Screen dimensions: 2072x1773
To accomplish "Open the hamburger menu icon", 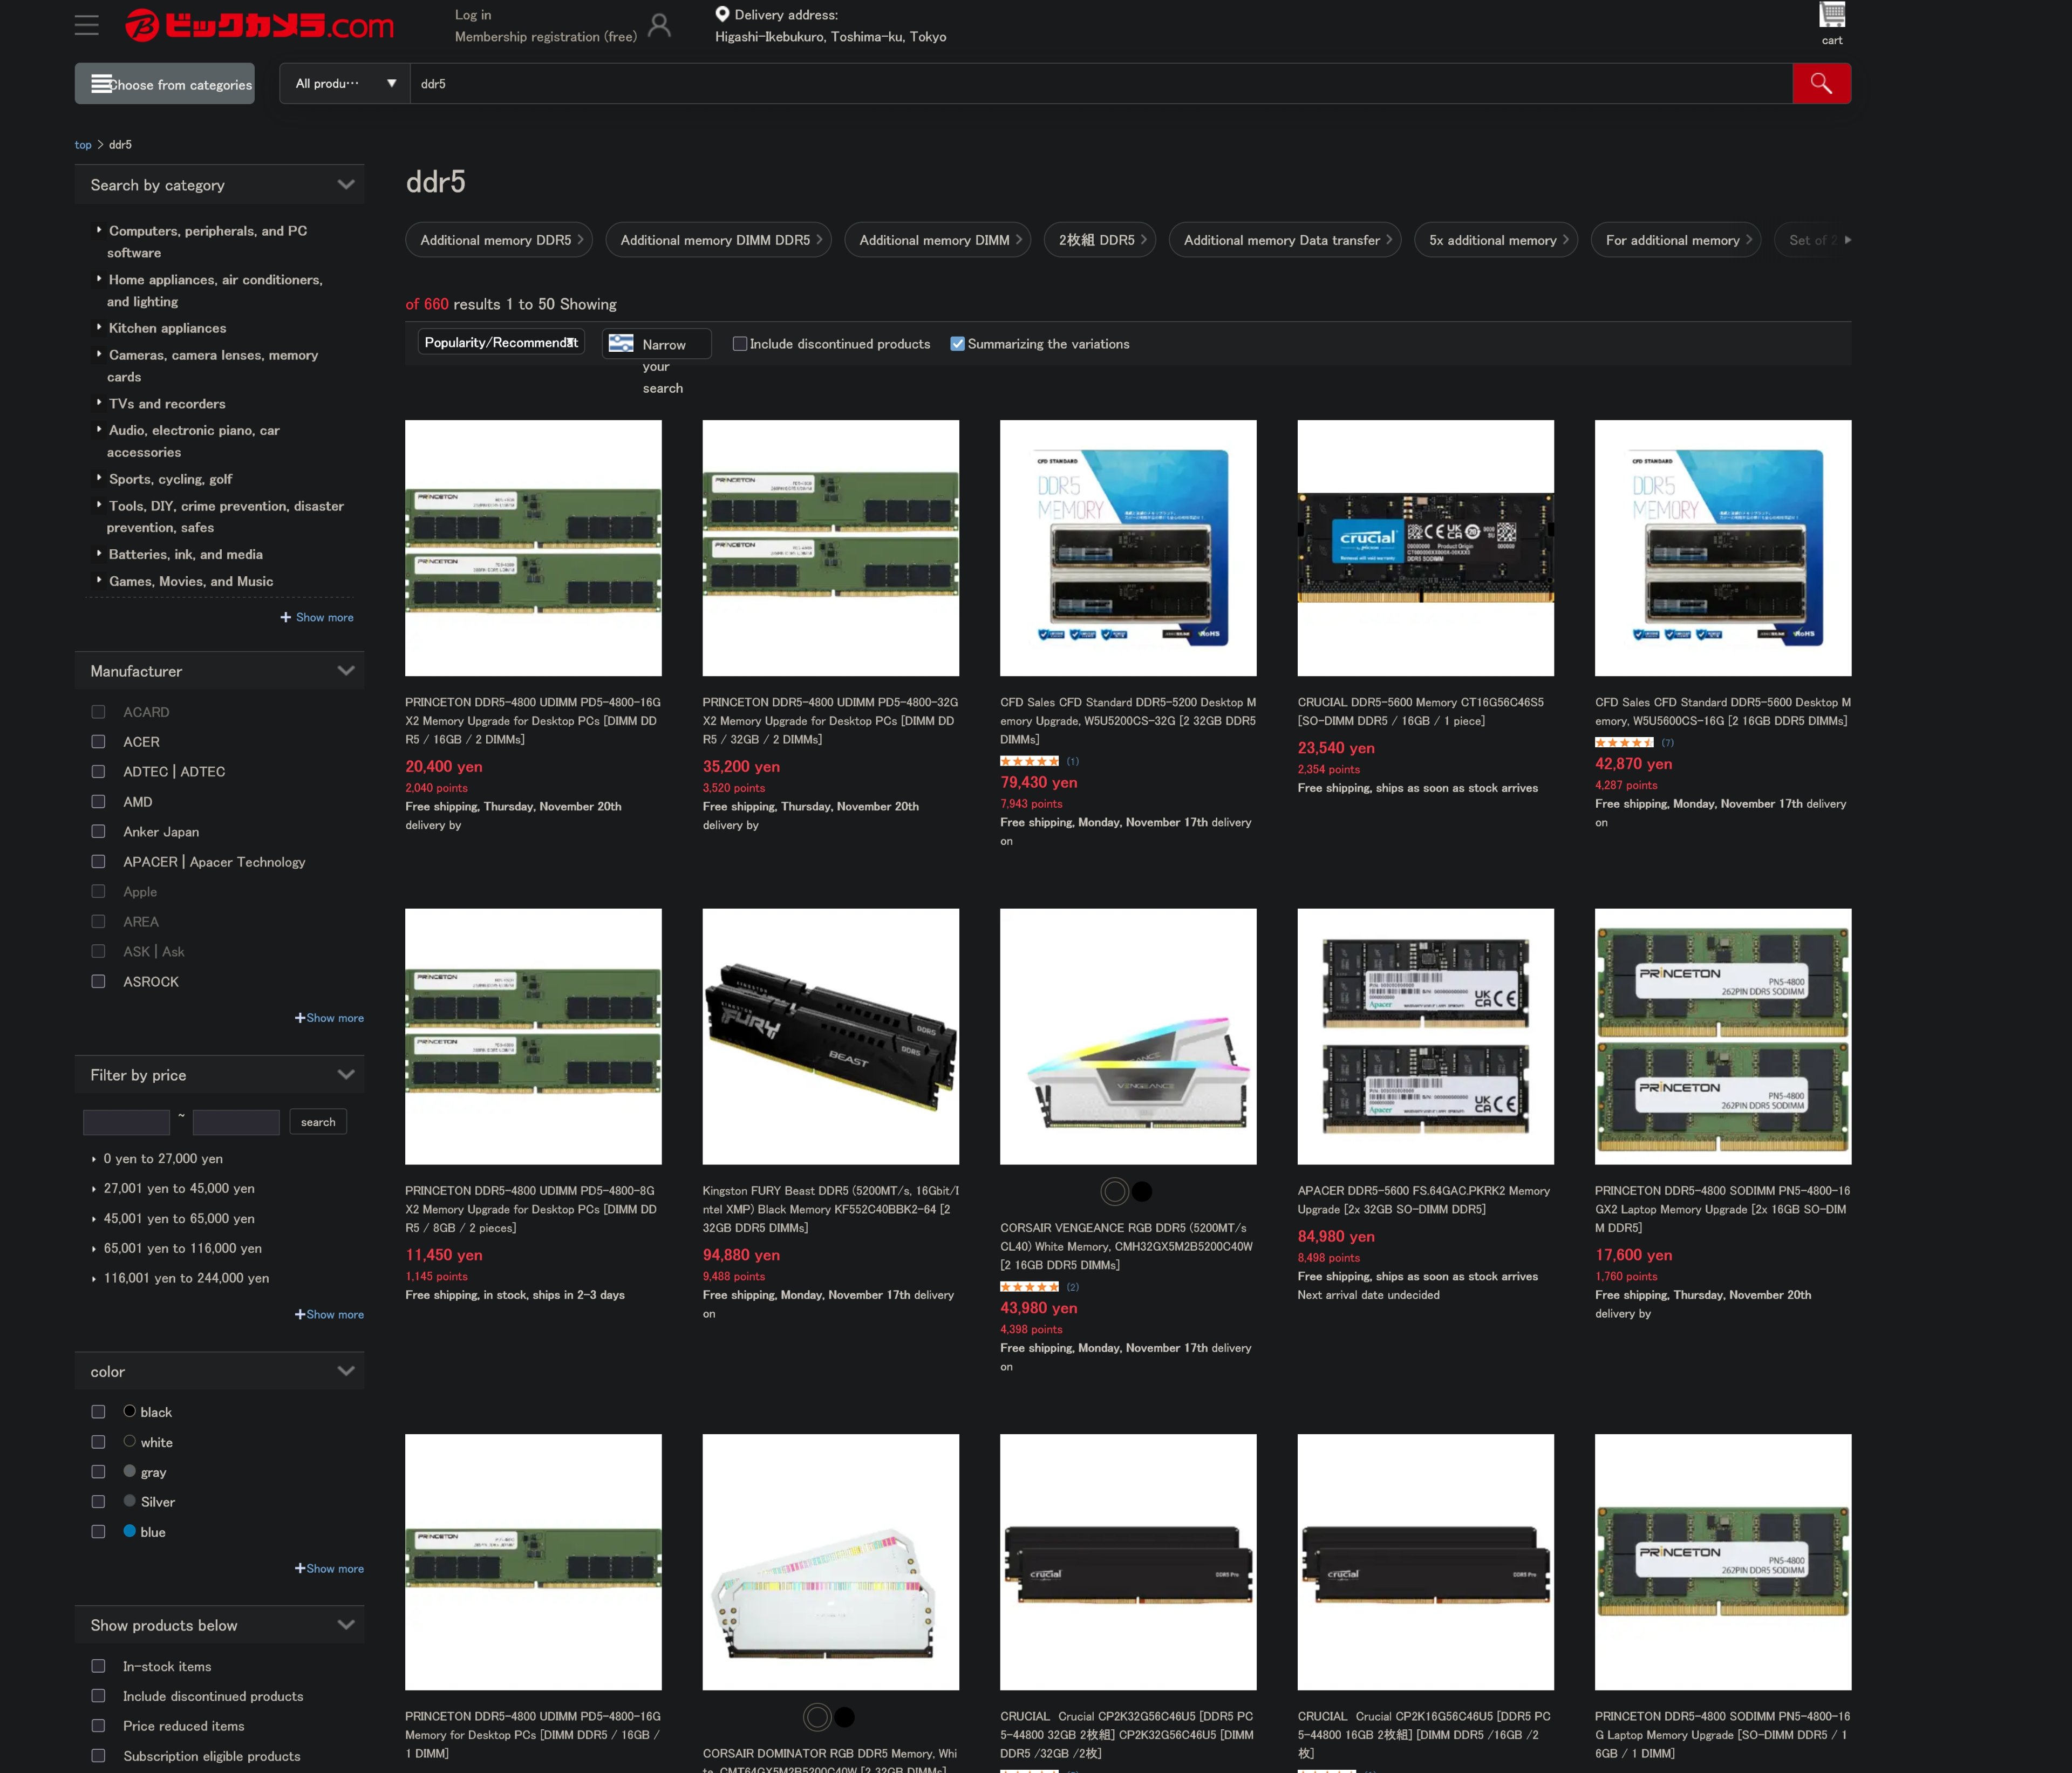I will tap(87, 25).
